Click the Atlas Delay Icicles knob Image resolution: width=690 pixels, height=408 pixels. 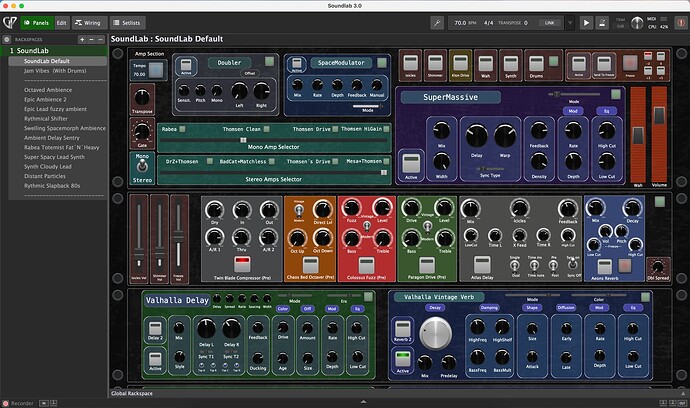[520, 208]
